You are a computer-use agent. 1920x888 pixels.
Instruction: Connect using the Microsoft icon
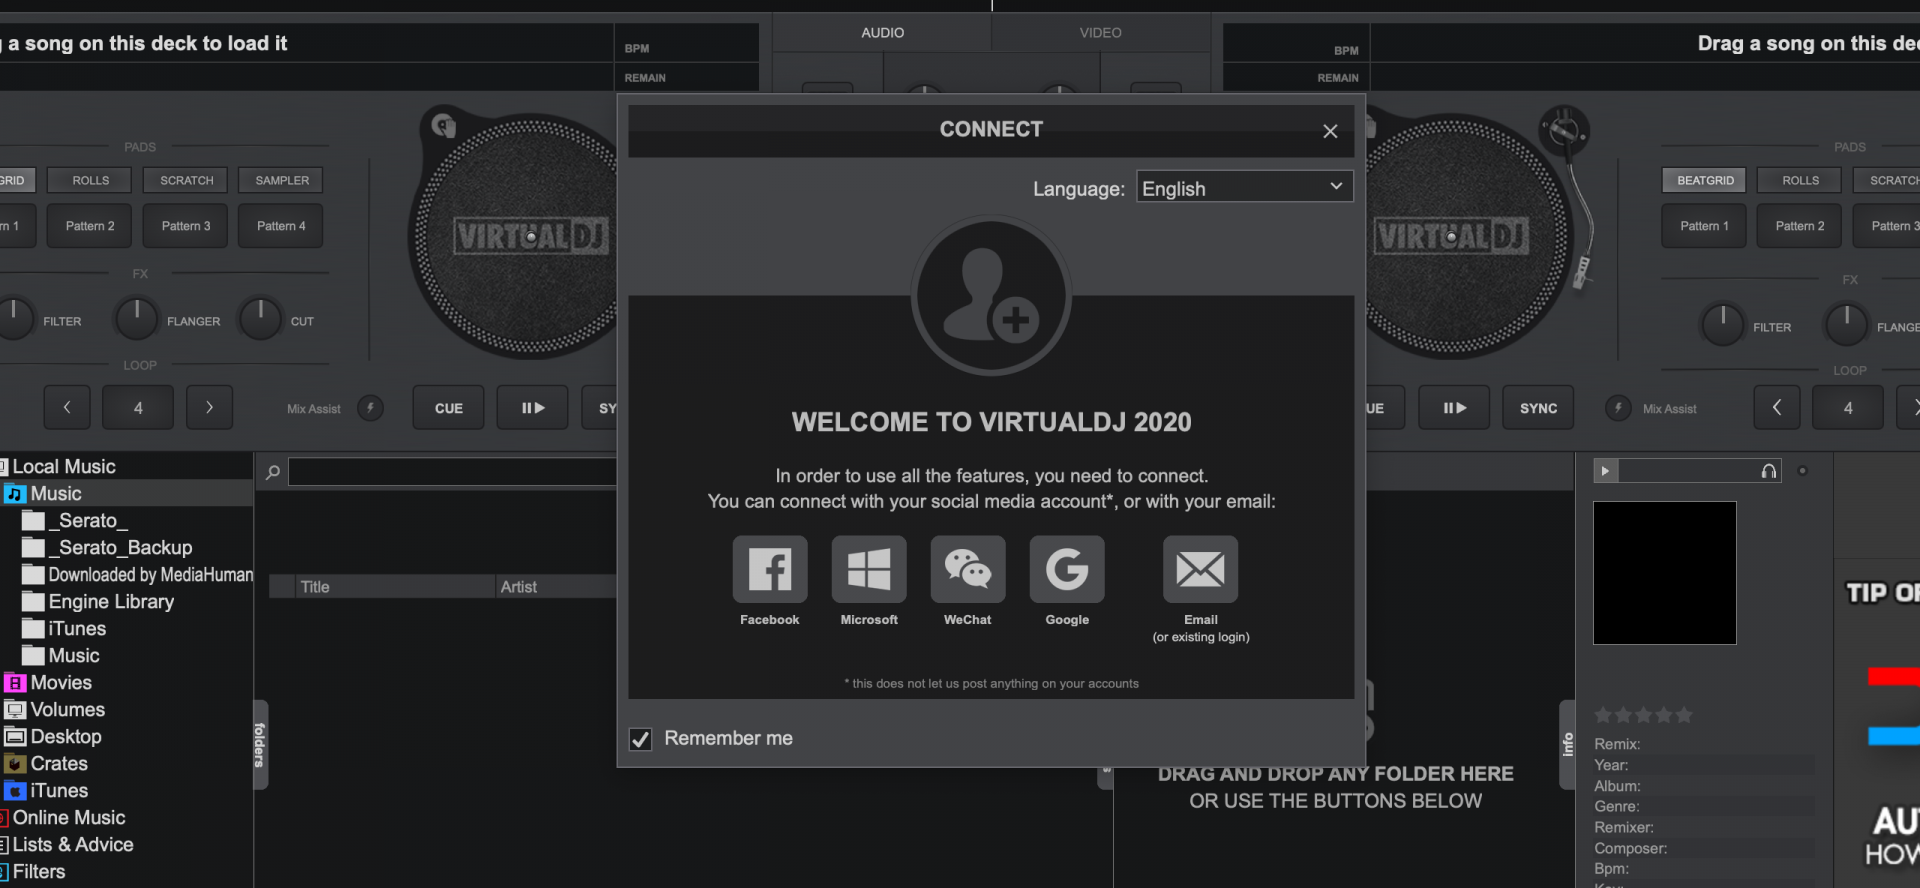869,569
